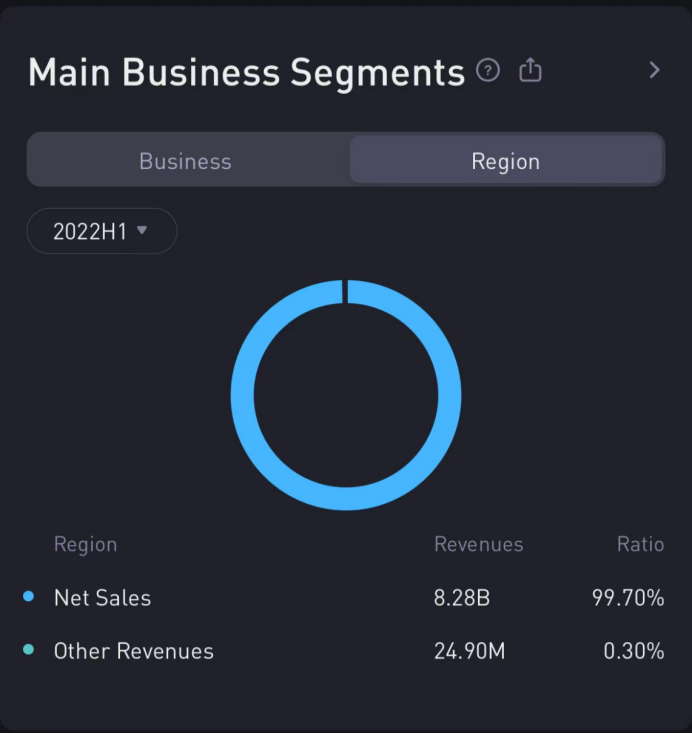Click the 99.70% ratio value
Viewport: 692px width, 734px height.
(628, 598)
